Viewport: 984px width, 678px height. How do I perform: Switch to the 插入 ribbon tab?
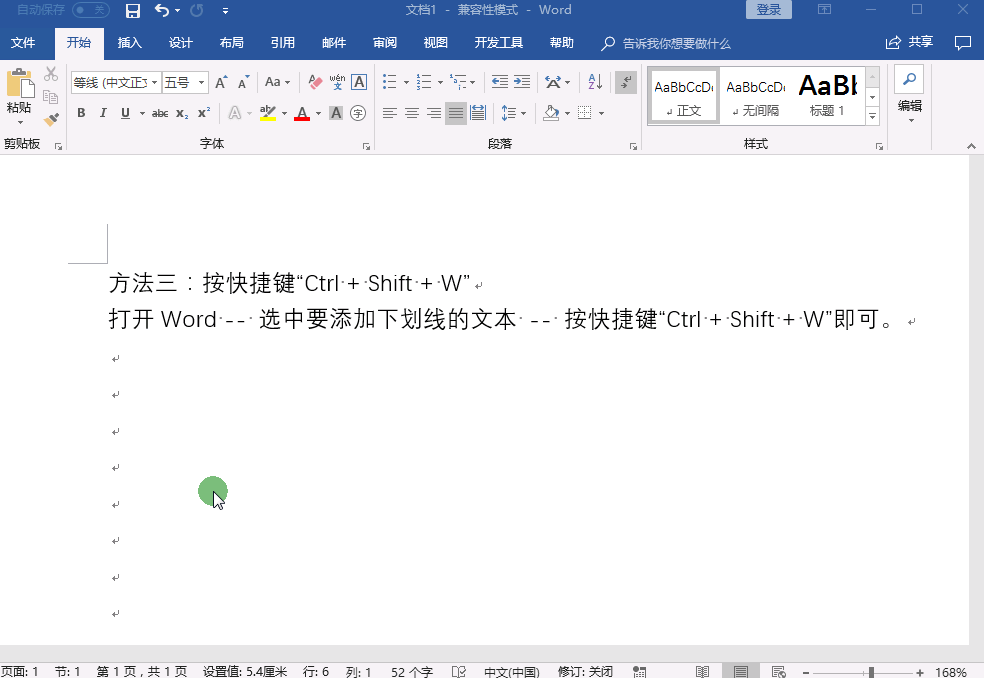pos(130,43)
